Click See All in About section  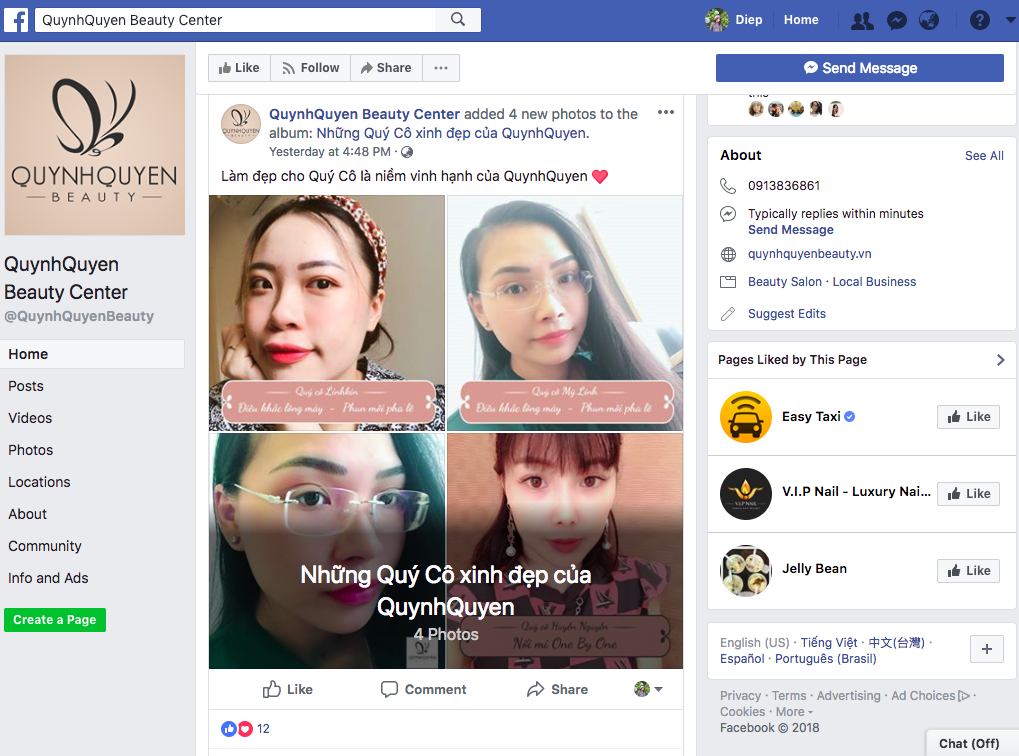pos(984,155)
